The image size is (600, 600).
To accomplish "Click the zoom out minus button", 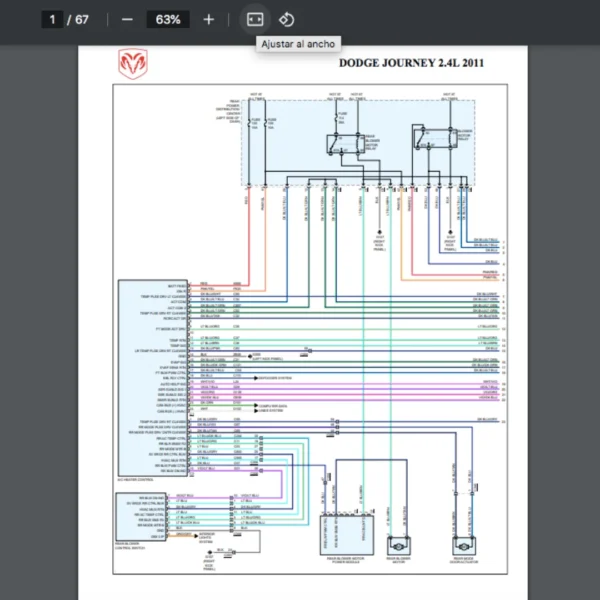I will tap(127, 19).
